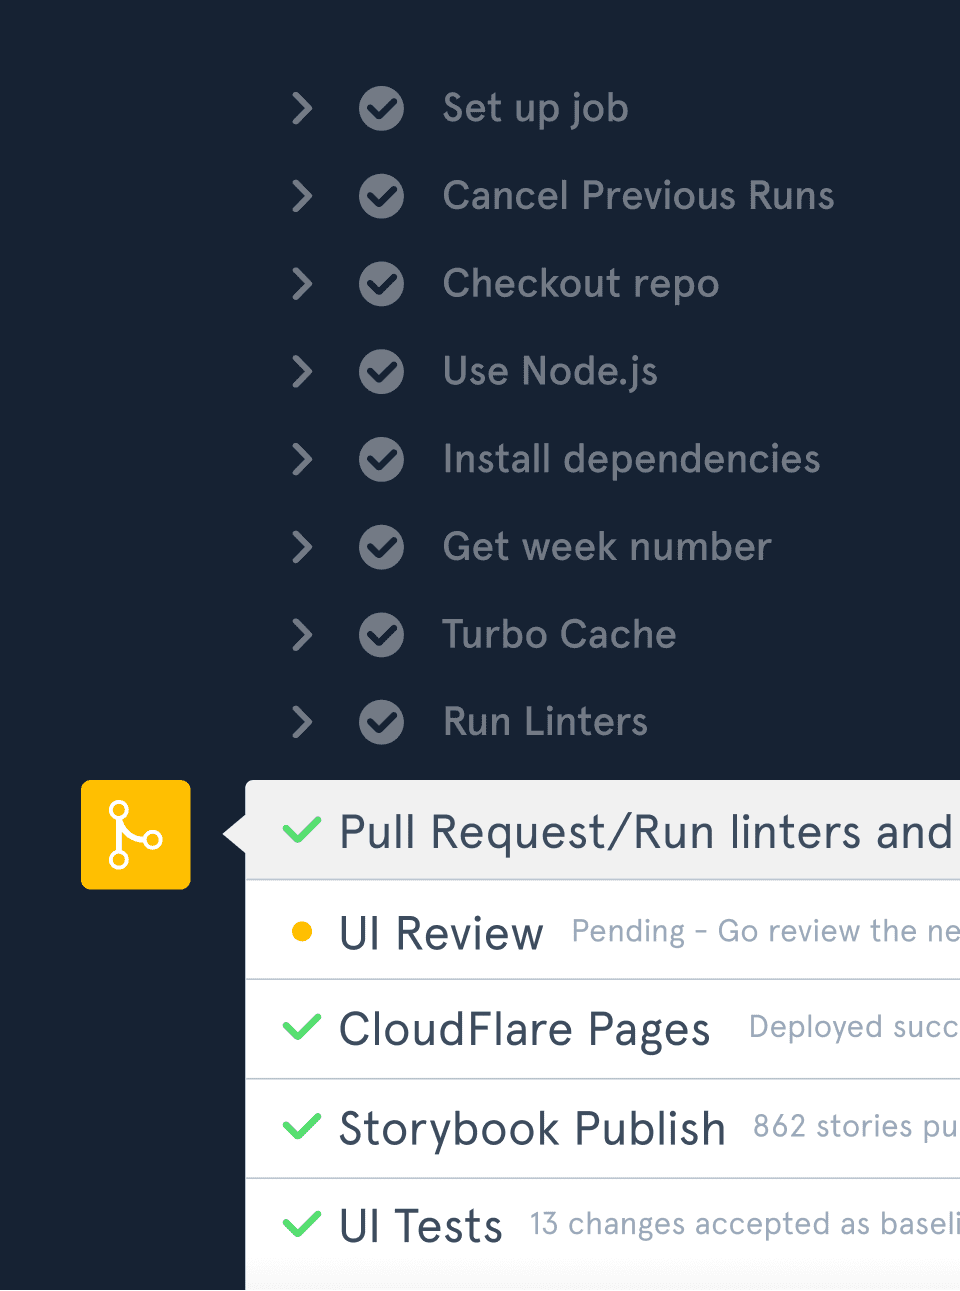Click the yellow git branch merge icon
This screenshot has width=960, height=1291.
click(x=135, y=834)
